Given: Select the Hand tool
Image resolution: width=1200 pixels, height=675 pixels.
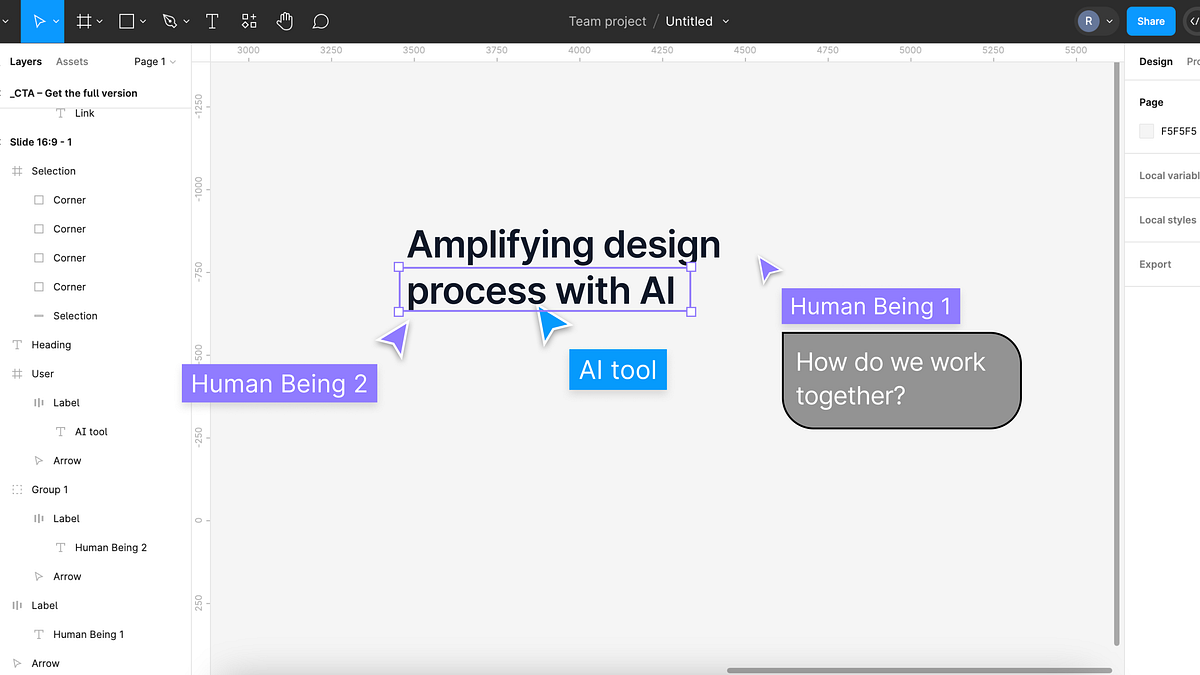Looking at the screenshot, I should point(284,20).
